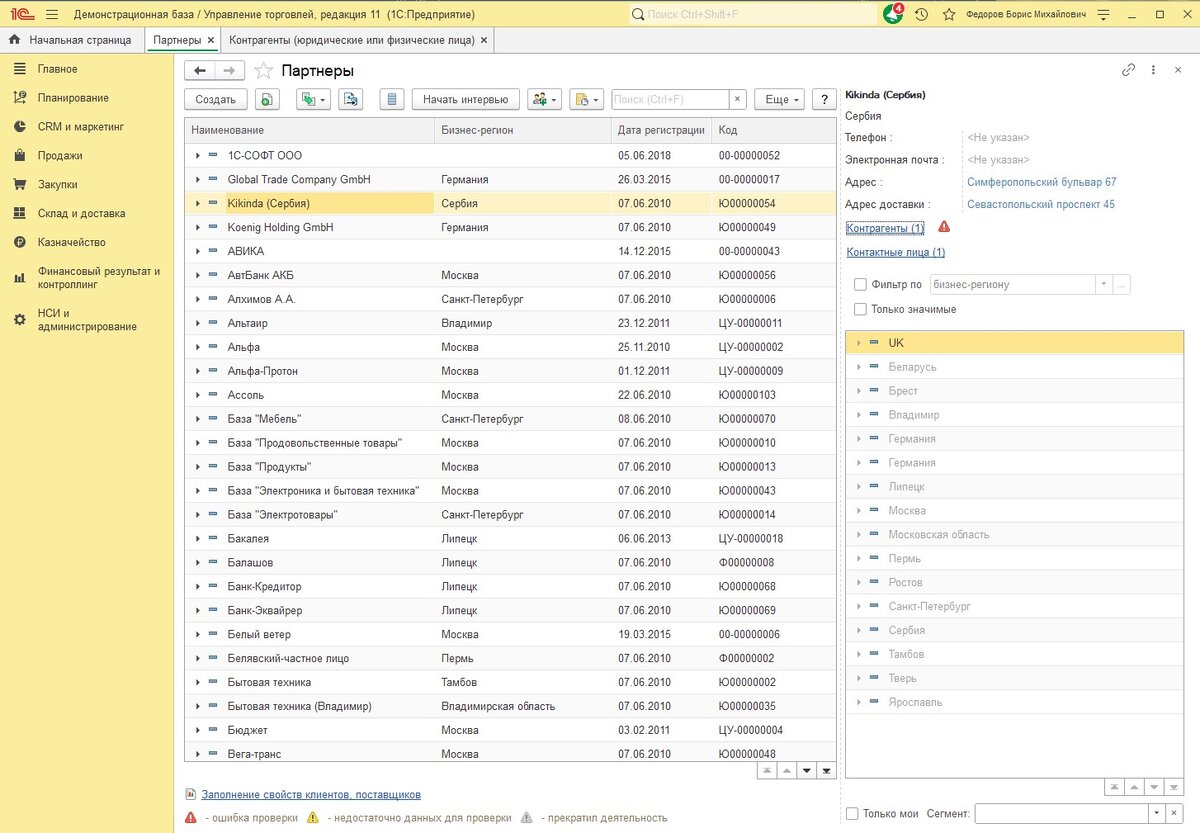
Task: Switch to the Начальная страница tab
Action: click(x=70, y=40)
